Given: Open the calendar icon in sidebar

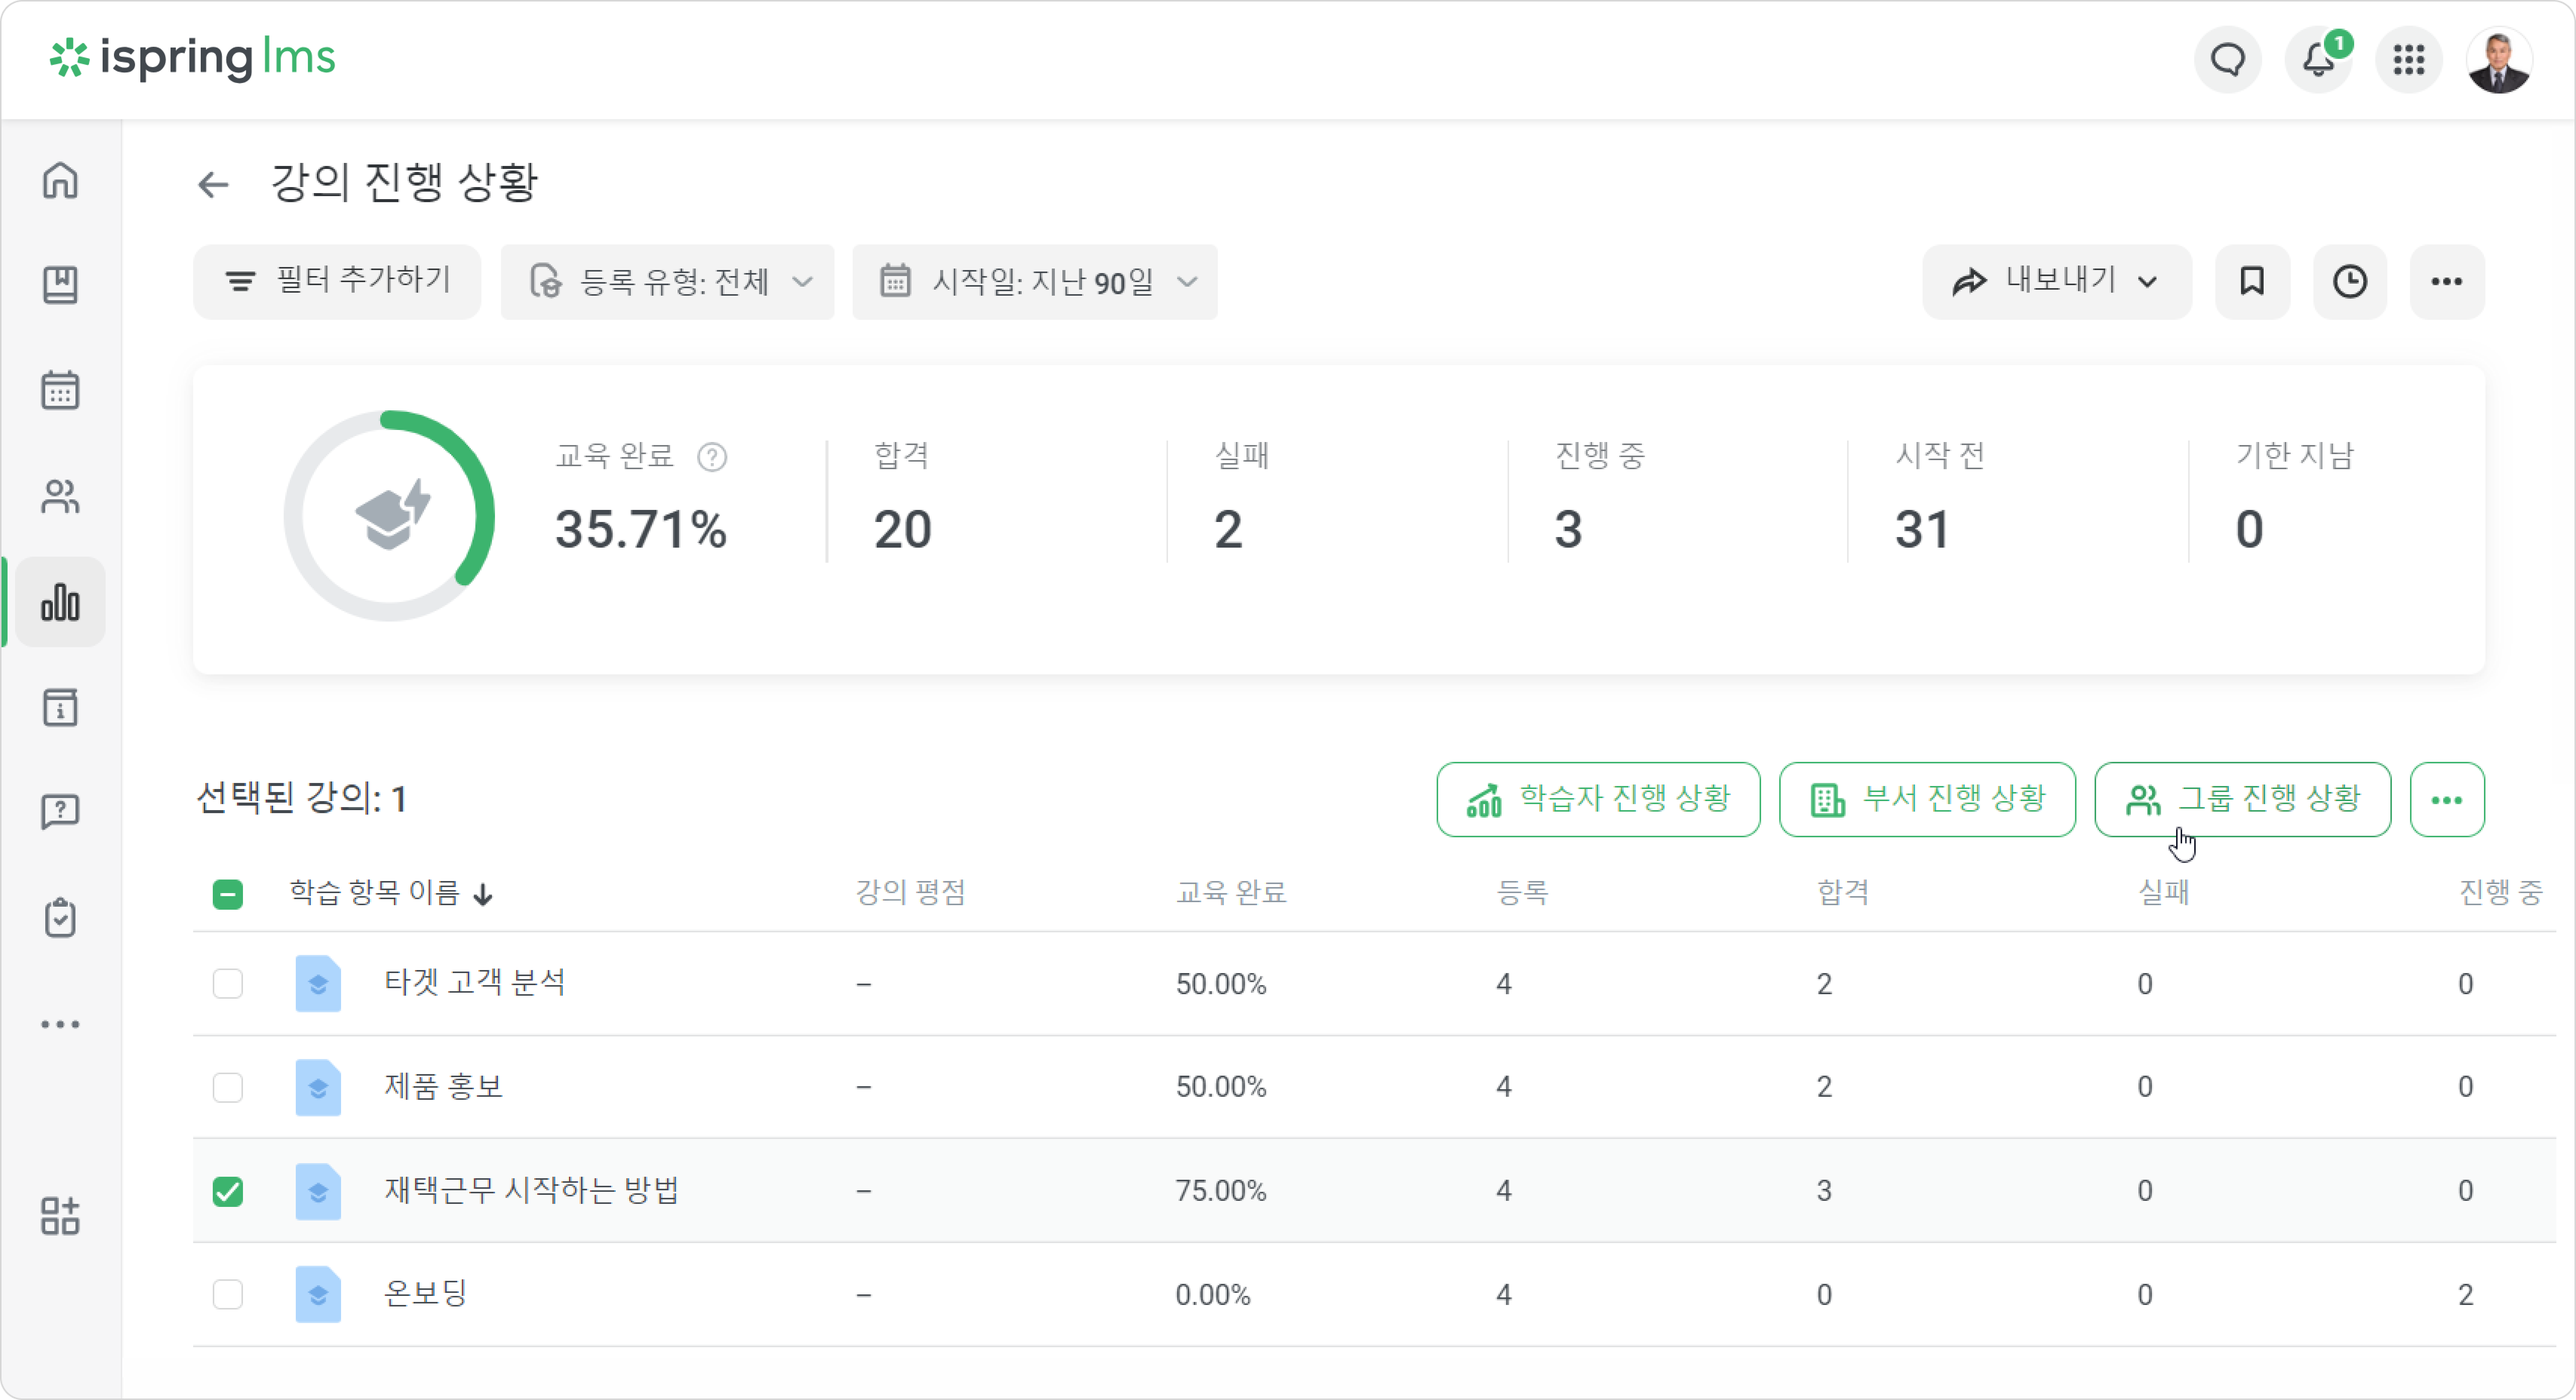Looking at the screenshot, I should point(60,390).
